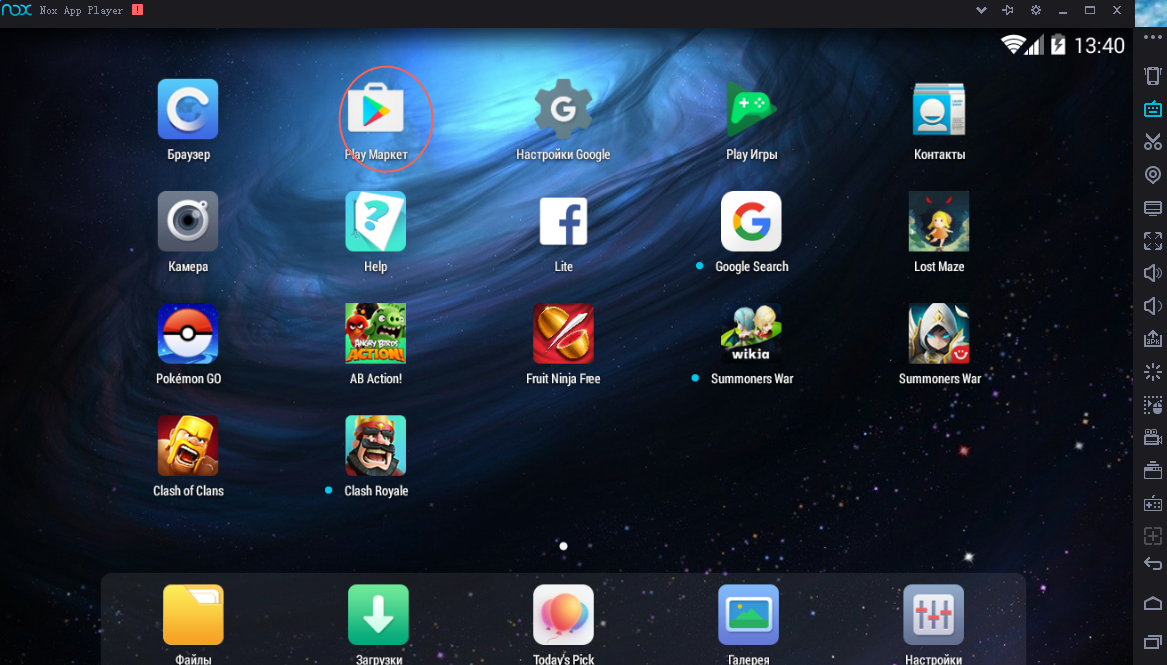Open Файлы in the dock
This screenshot has width=1167, height=665.
point(193,614)
